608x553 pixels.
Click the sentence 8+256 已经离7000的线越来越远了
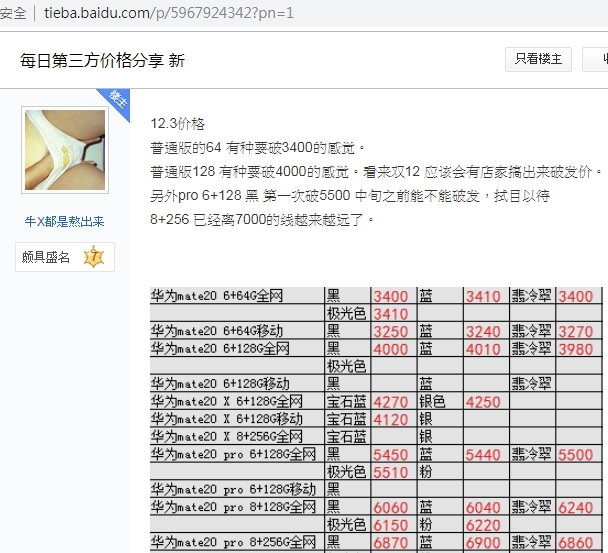point(262,220)
